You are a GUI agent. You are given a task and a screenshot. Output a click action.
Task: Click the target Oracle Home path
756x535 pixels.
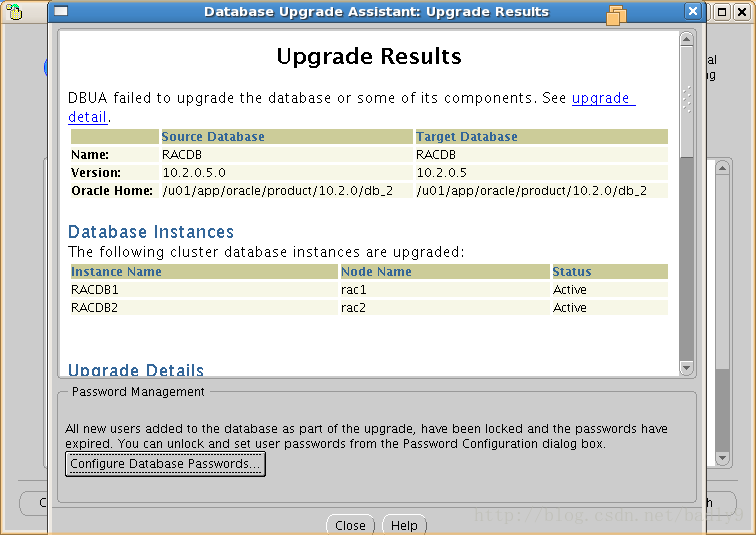pyautogui.click(x=531, y=191)
